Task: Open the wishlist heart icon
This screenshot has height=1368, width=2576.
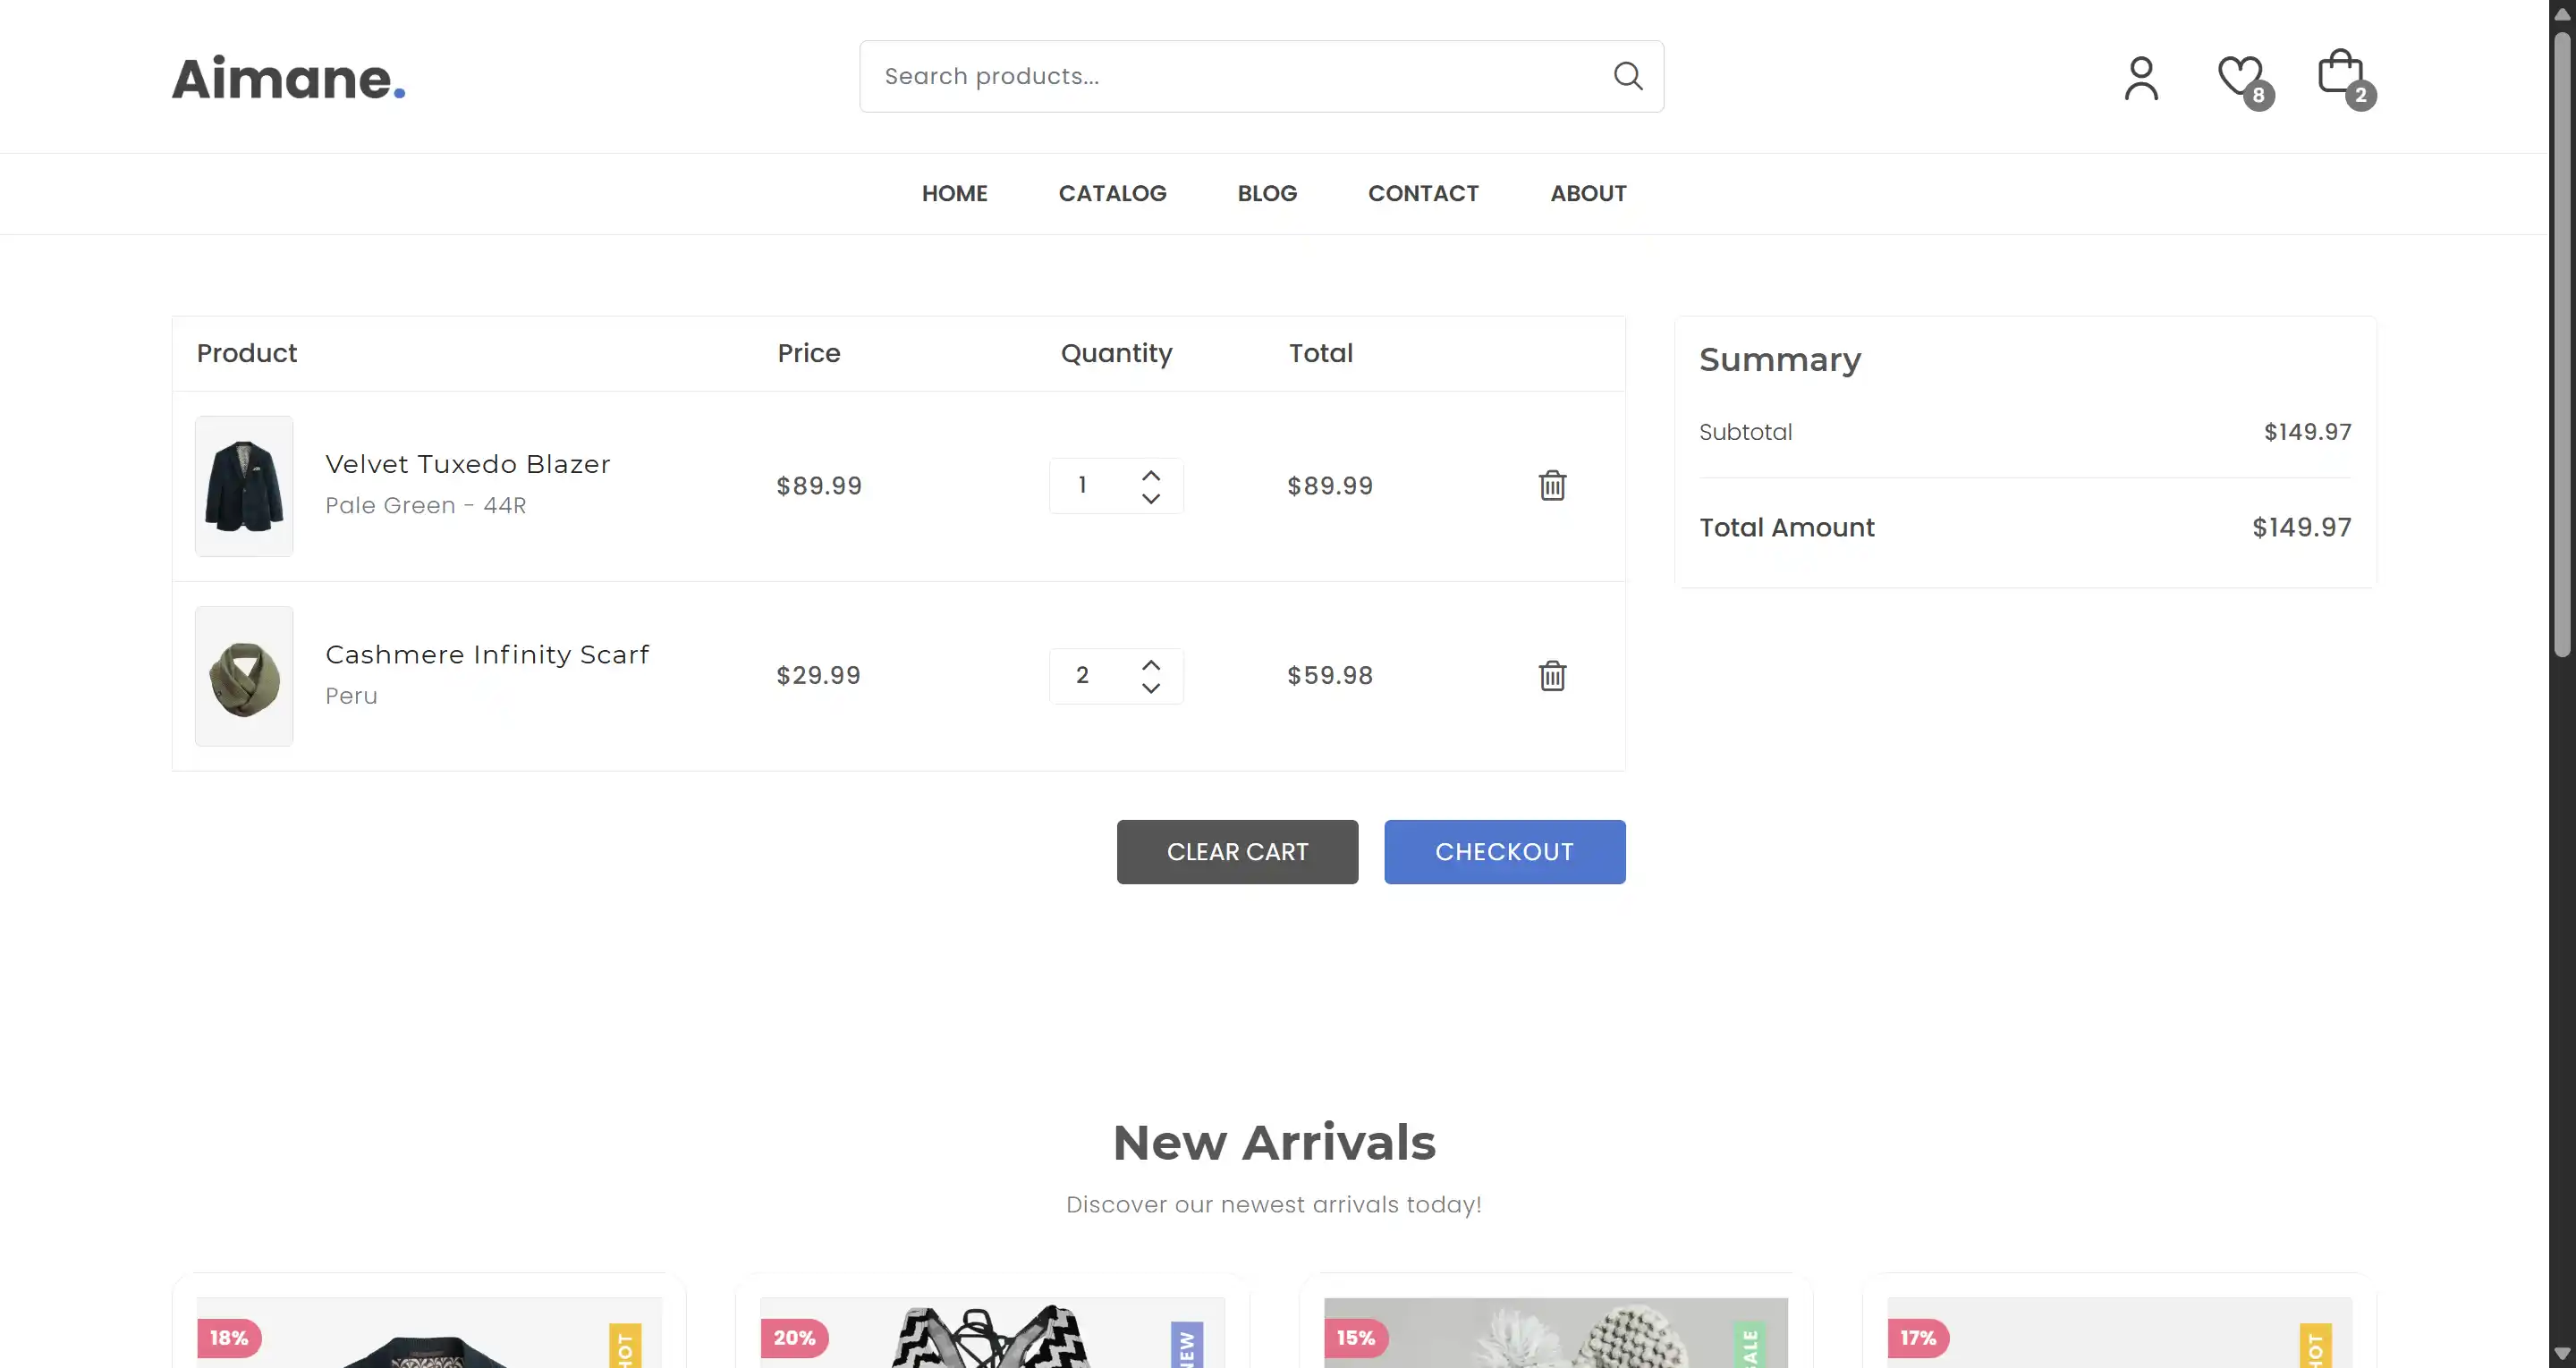Action: [x=2240, y=76]
